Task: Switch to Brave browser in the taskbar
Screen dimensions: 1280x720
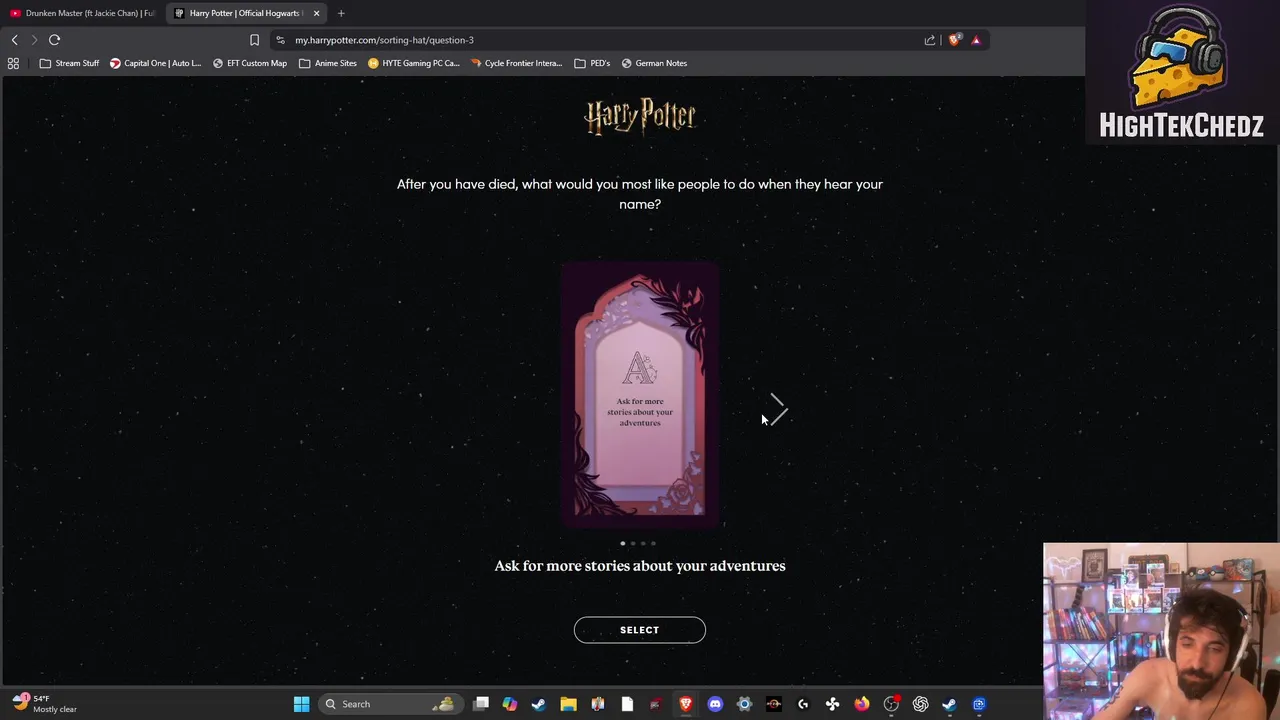Action: pyautogui.click(x=686, y=704)
